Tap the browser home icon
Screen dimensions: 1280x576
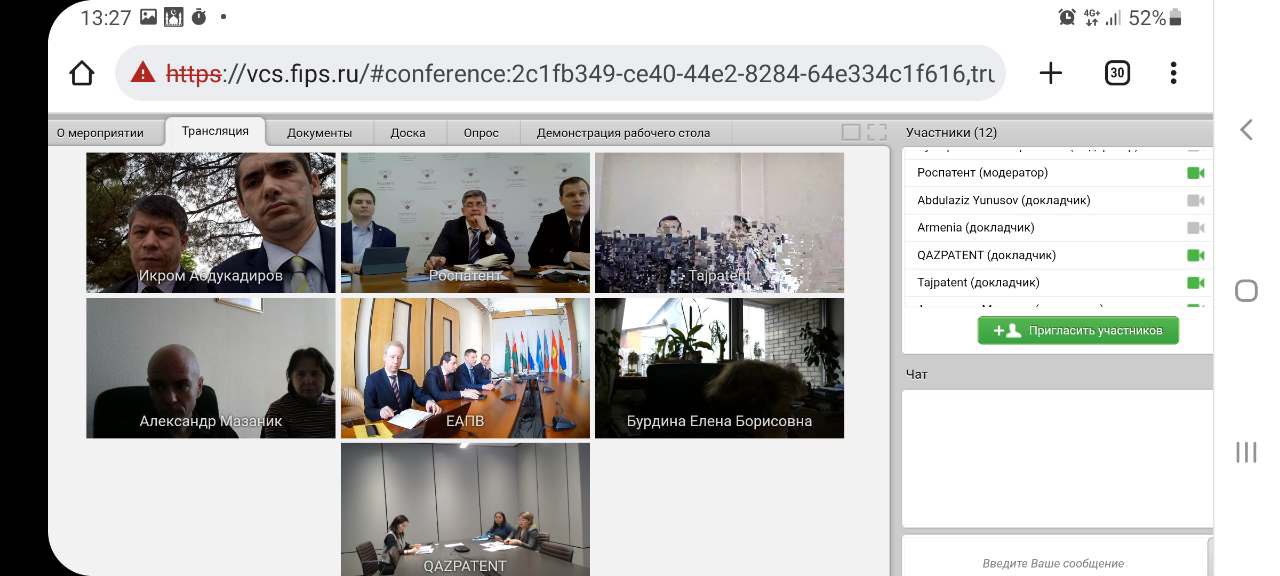[x=82, y=73]
